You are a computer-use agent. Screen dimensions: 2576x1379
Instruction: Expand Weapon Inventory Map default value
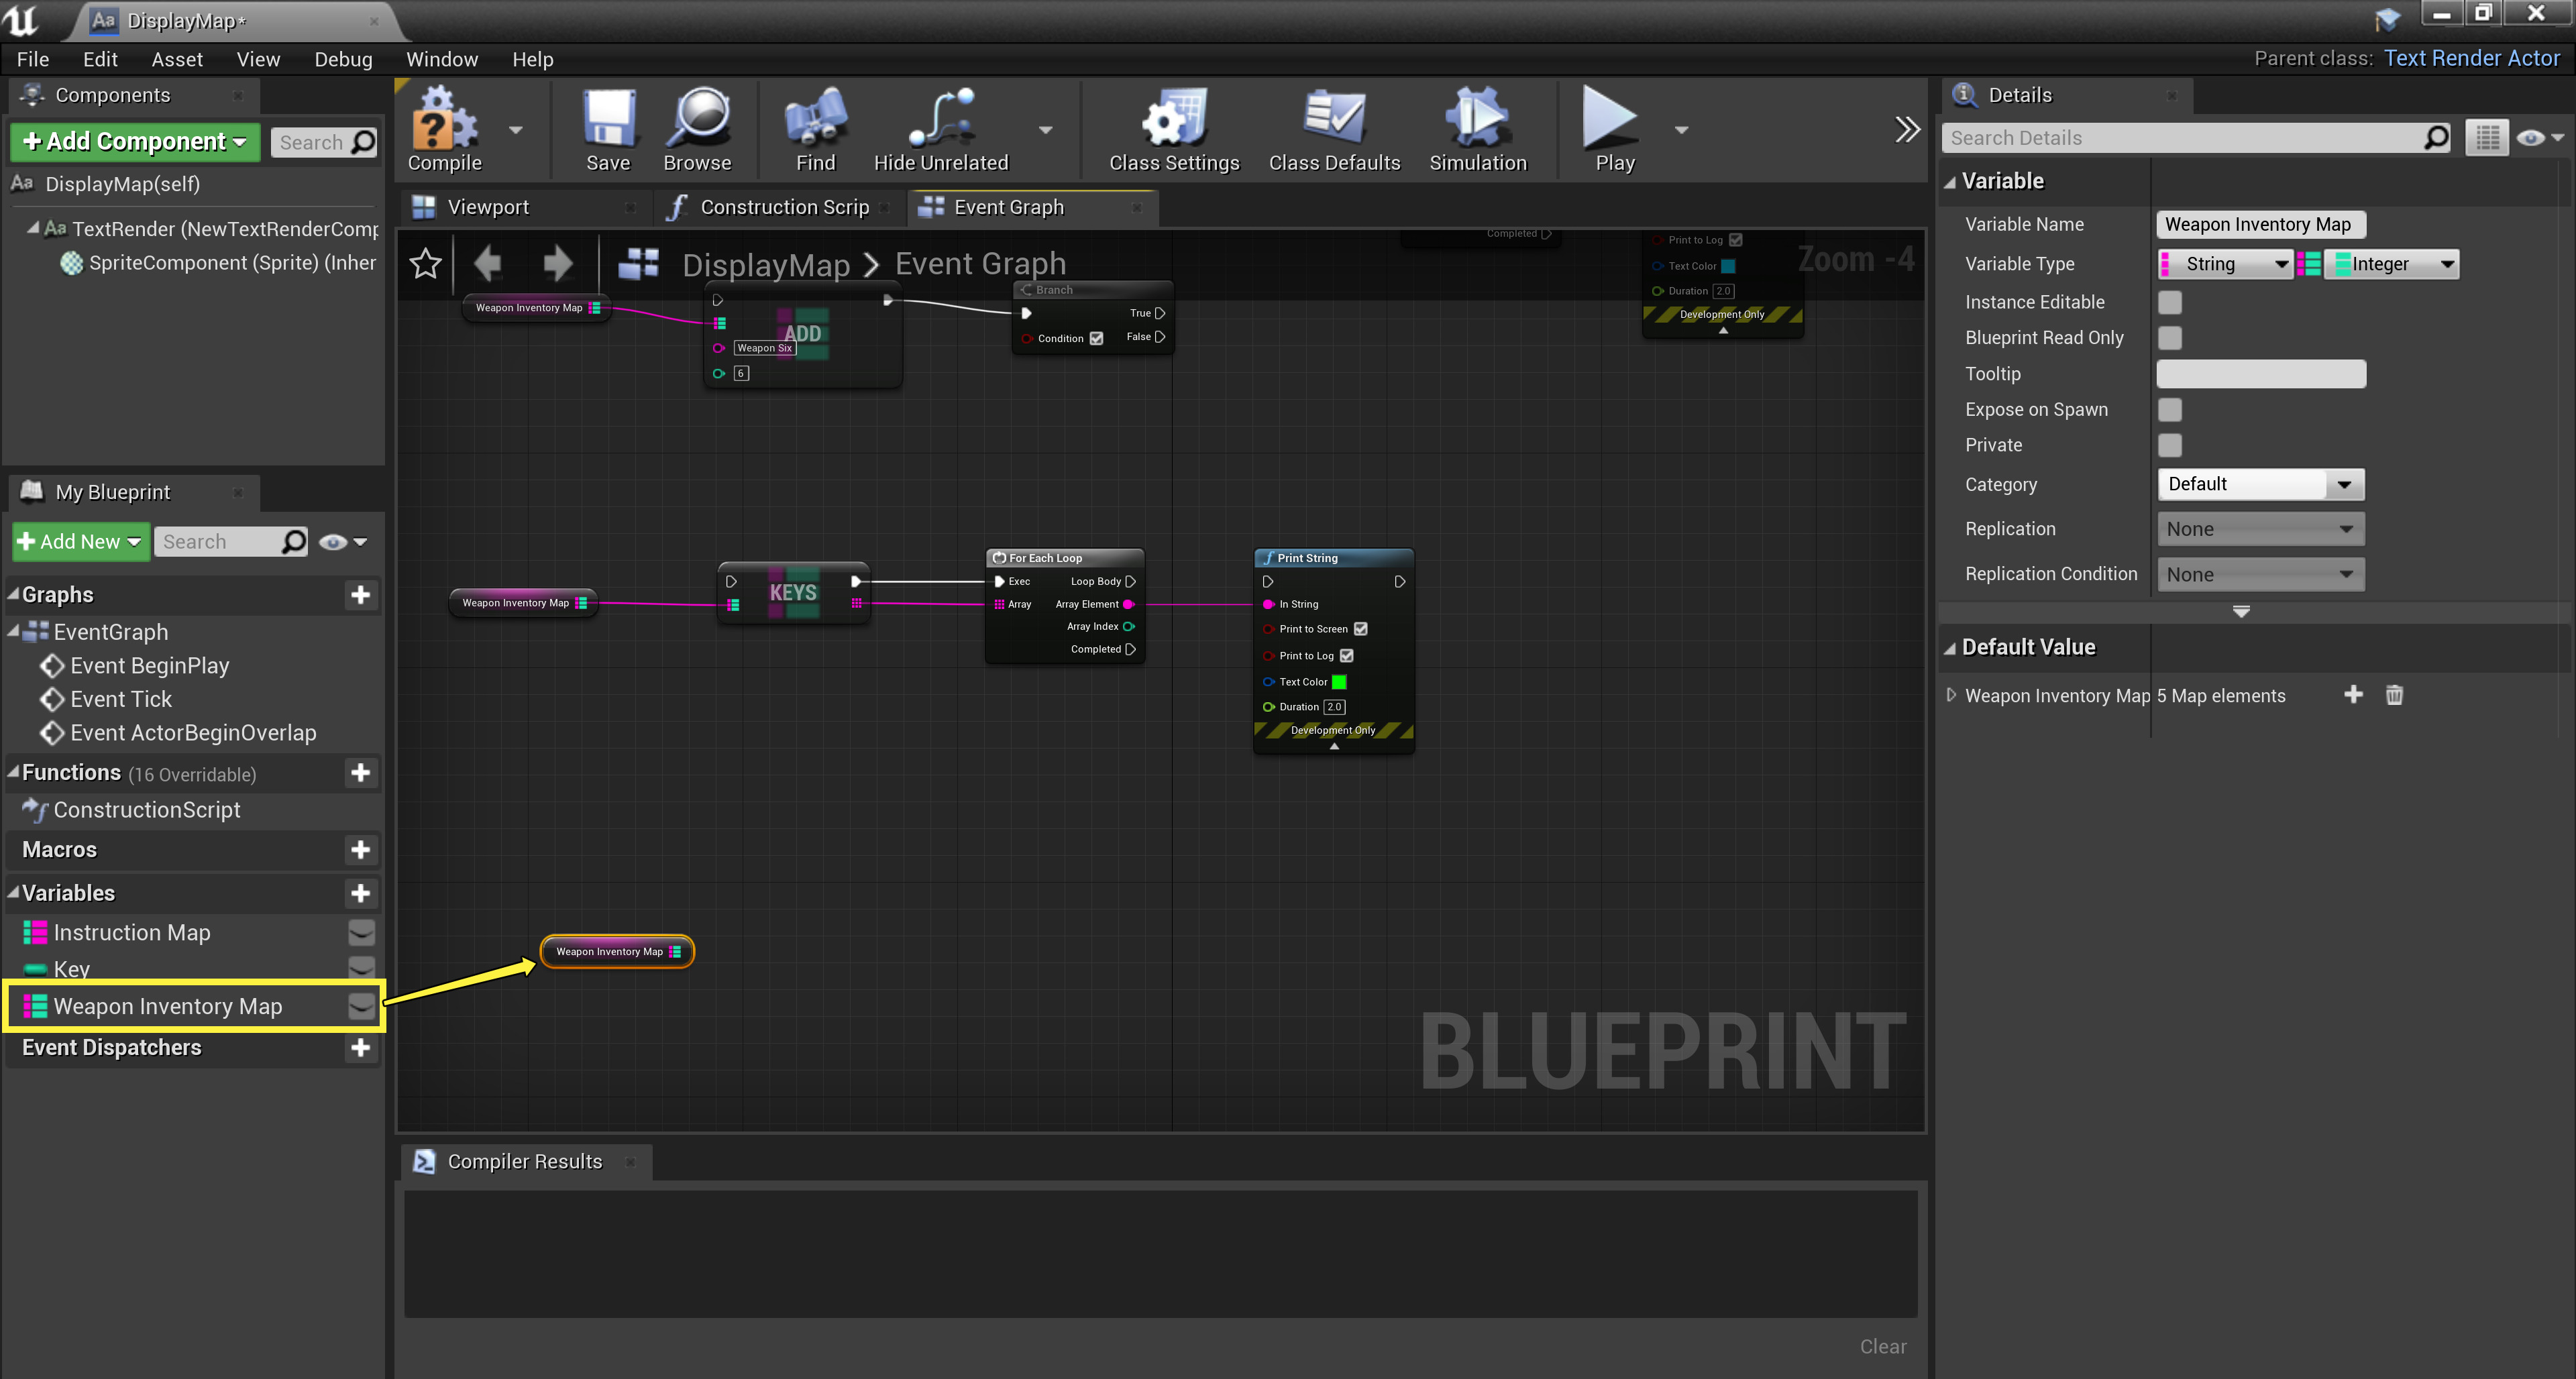(1951, 695)
